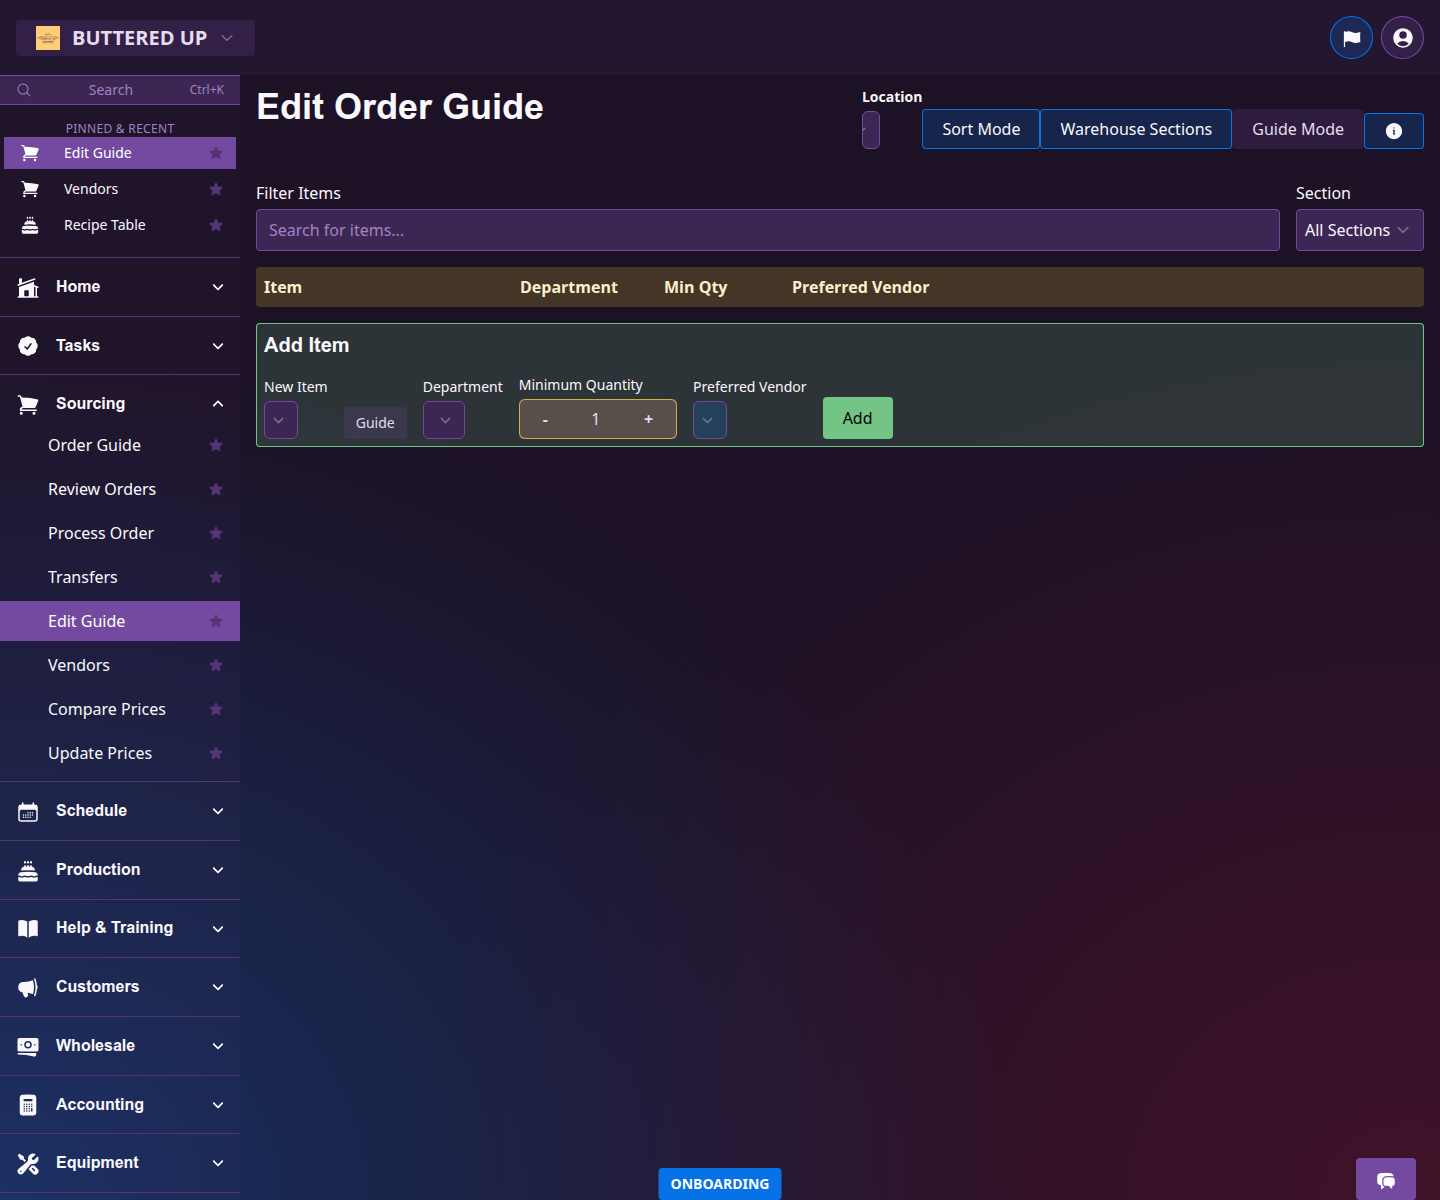The width and height of the screenshot is (1440, 1200).
Task: Click the user profile icon
Action: pos(1401,37)
